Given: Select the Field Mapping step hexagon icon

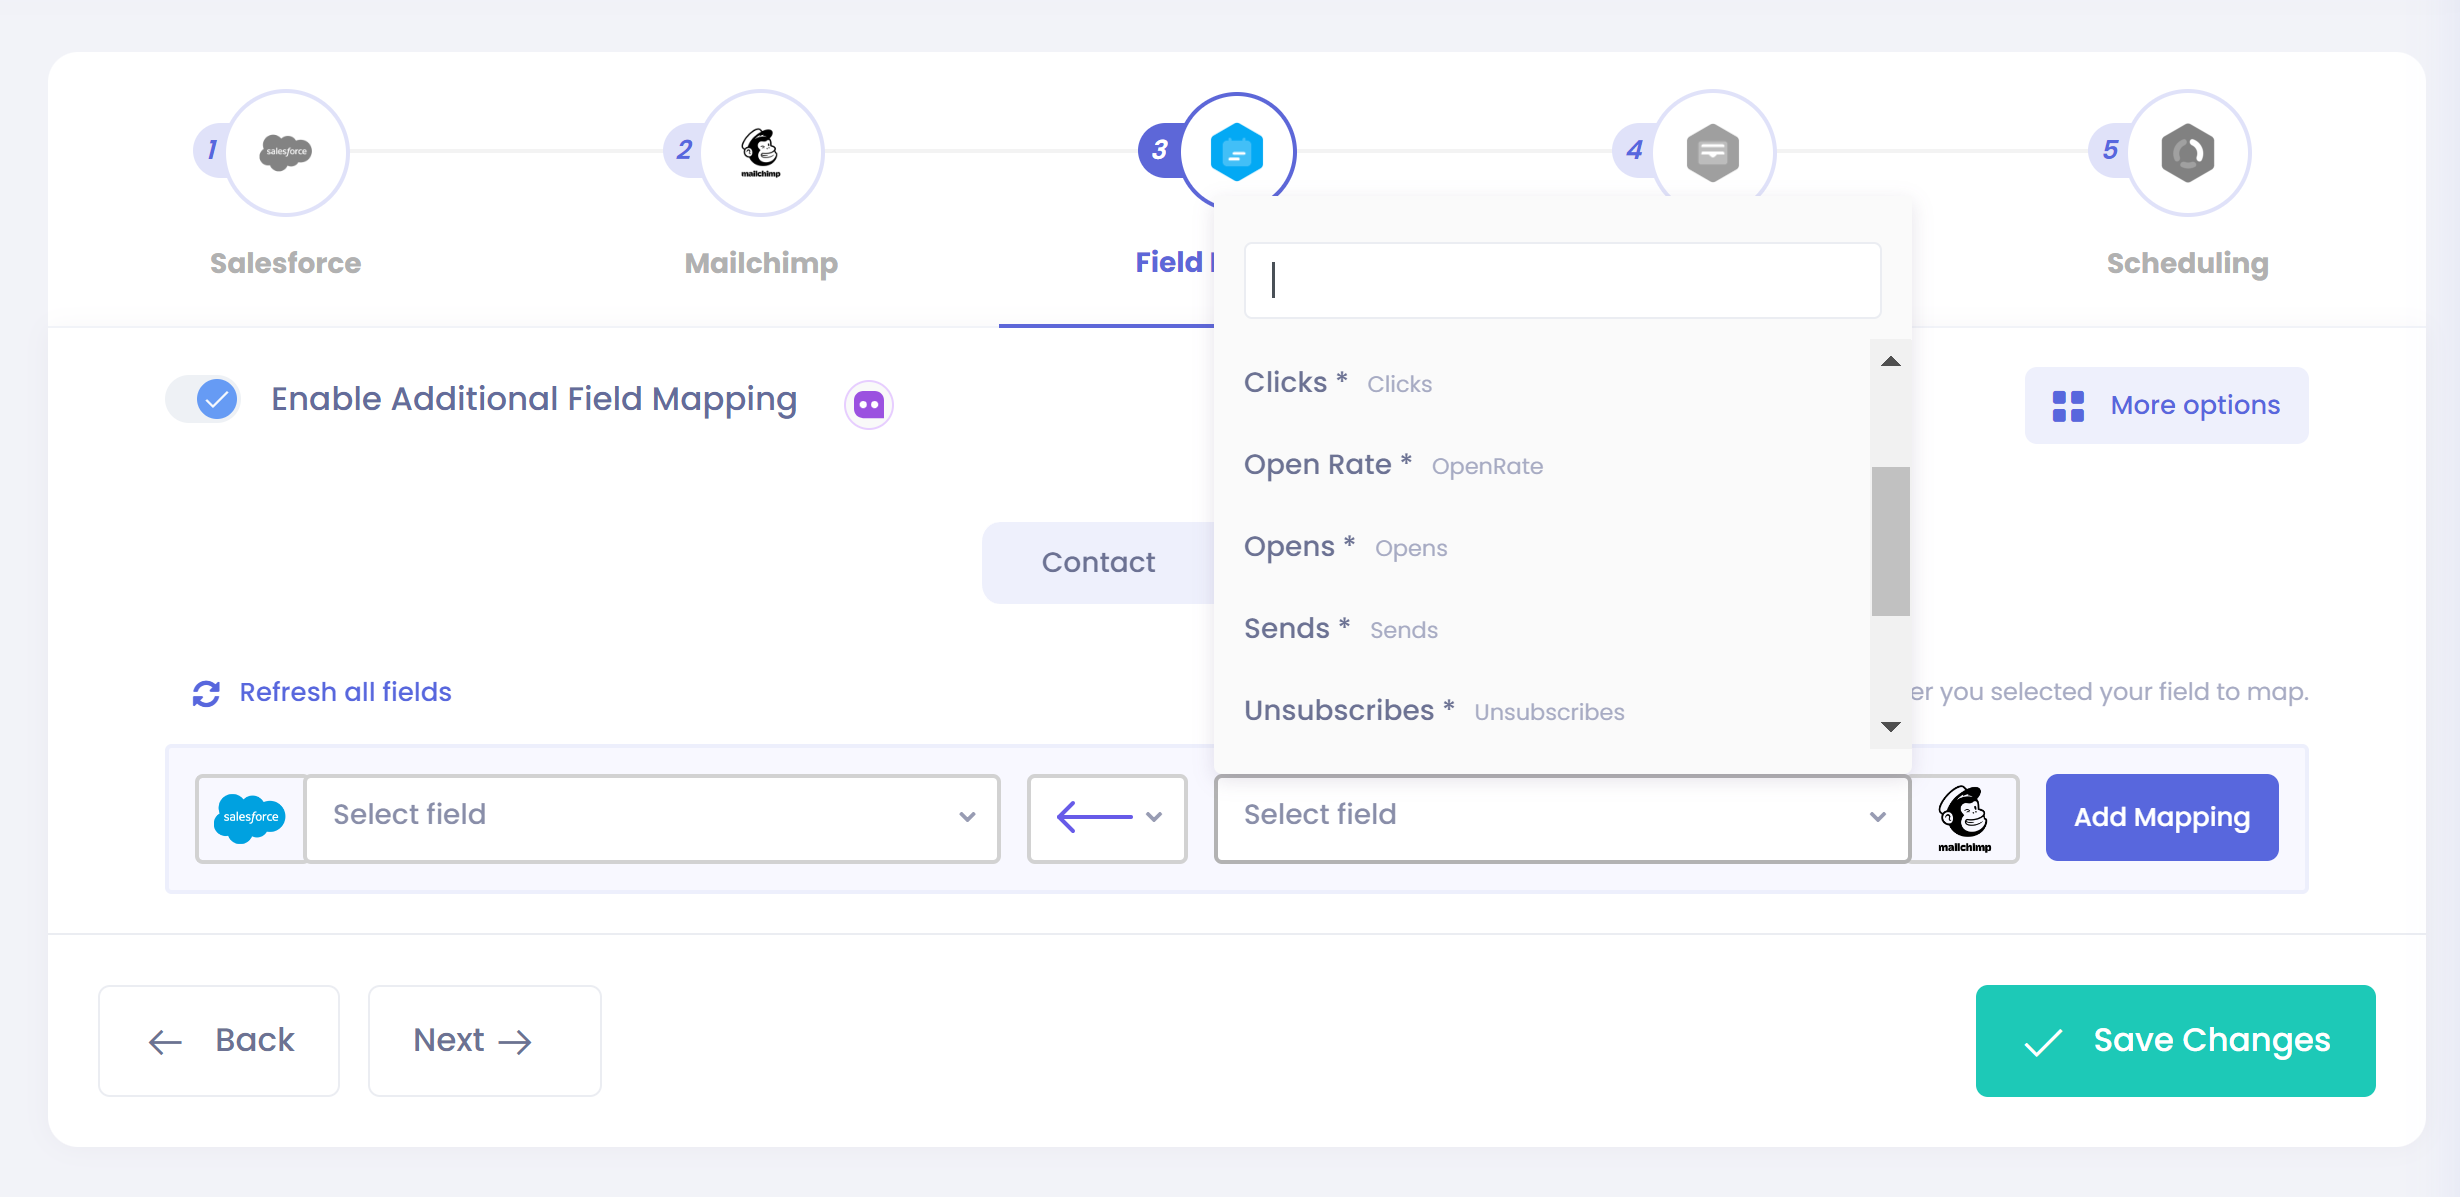Looking at the screenshot, I should click(x=1237, y=152).
